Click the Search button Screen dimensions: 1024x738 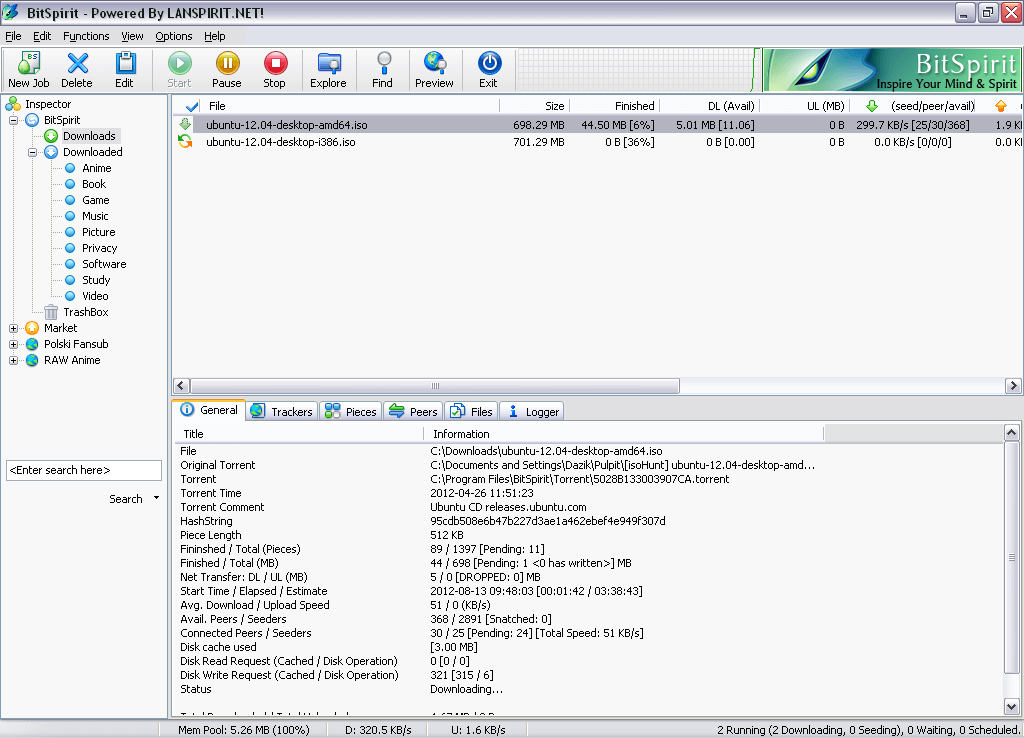pyautogui.click(x=125, y=499)
